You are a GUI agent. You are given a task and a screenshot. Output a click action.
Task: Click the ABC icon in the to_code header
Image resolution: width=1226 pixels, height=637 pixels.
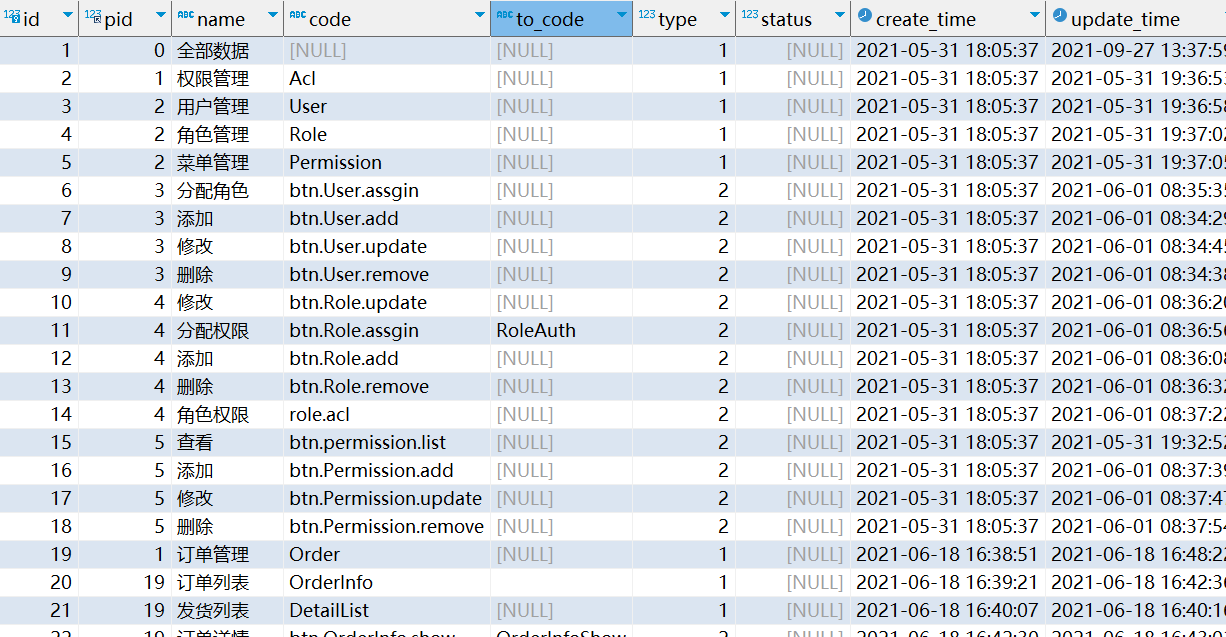504,17
